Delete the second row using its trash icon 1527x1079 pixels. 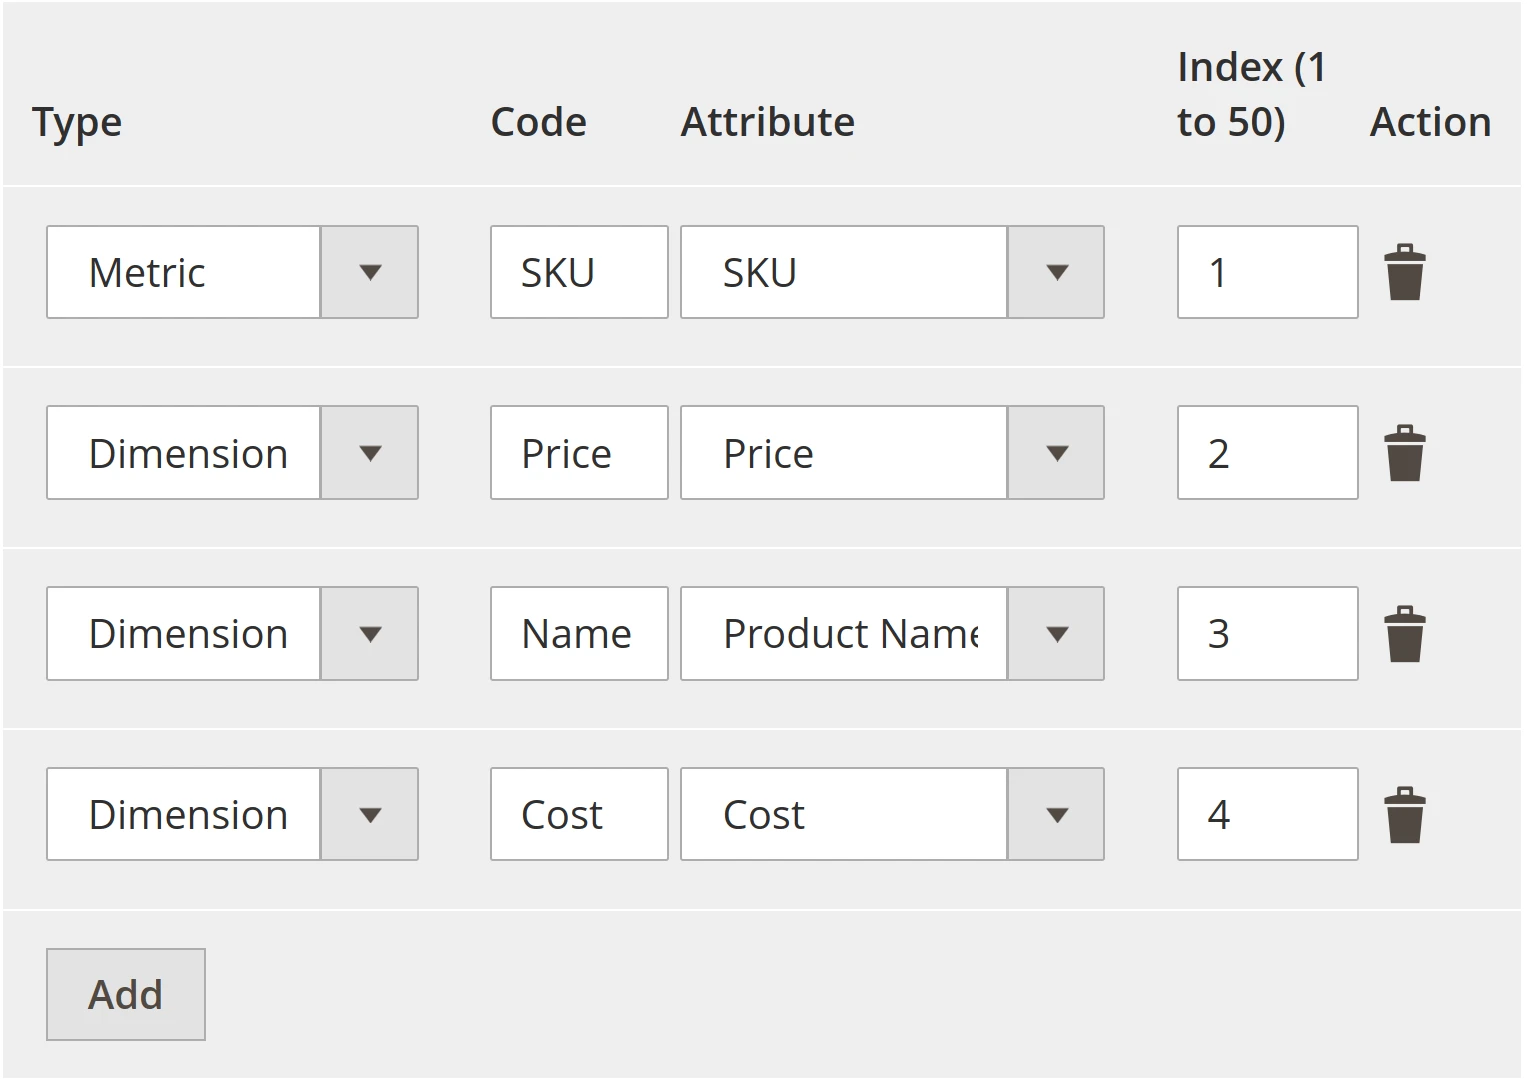pos(1404,452)
